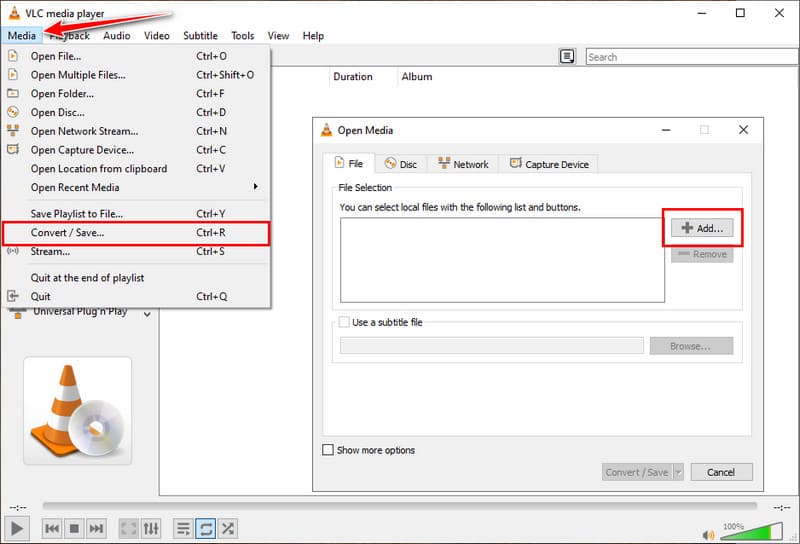Cancel the Open Media dialog
Image resolution: width=800 pixels, height=544 pixels.
tap(720, 472)
